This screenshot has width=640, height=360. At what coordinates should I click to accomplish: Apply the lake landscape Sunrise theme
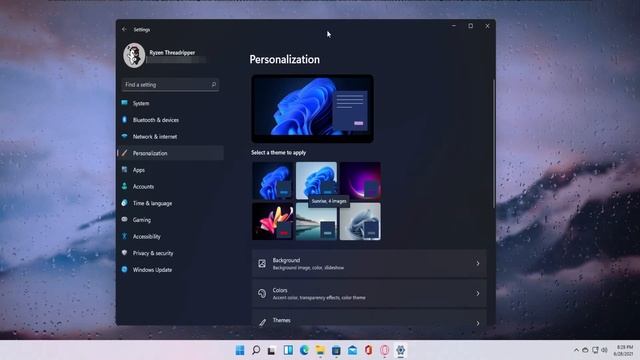[316, 223]
